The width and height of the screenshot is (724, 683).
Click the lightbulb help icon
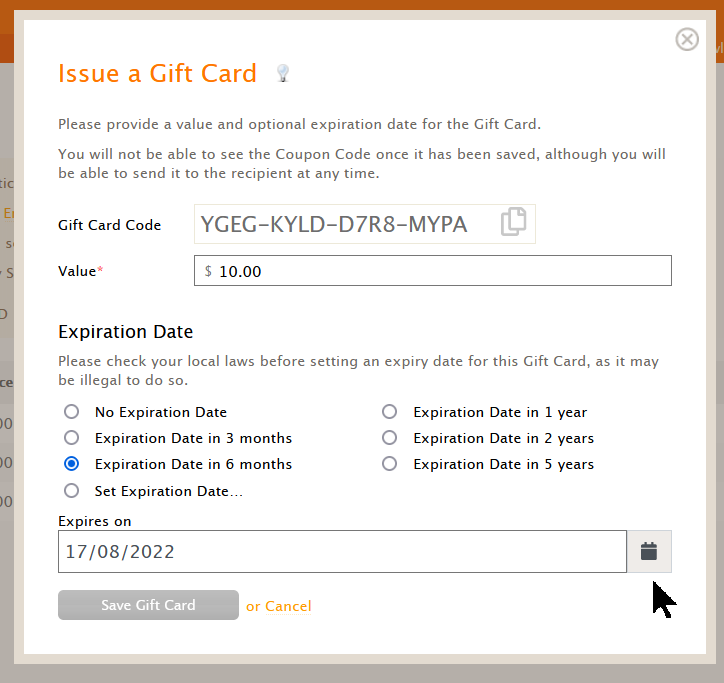click(x=283, y=73)
